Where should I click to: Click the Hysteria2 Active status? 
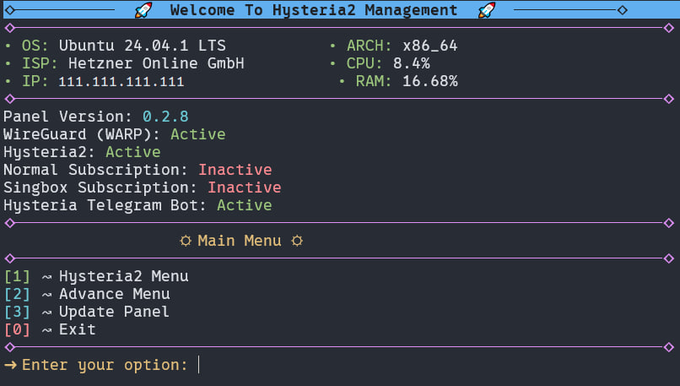tap(133, 152)
